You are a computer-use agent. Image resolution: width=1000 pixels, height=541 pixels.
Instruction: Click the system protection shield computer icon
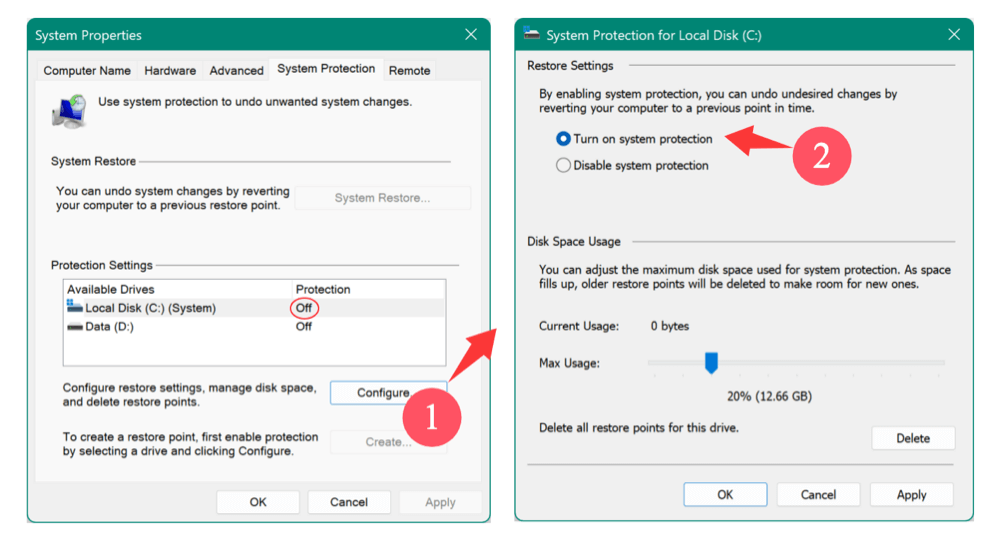[69, 109]
